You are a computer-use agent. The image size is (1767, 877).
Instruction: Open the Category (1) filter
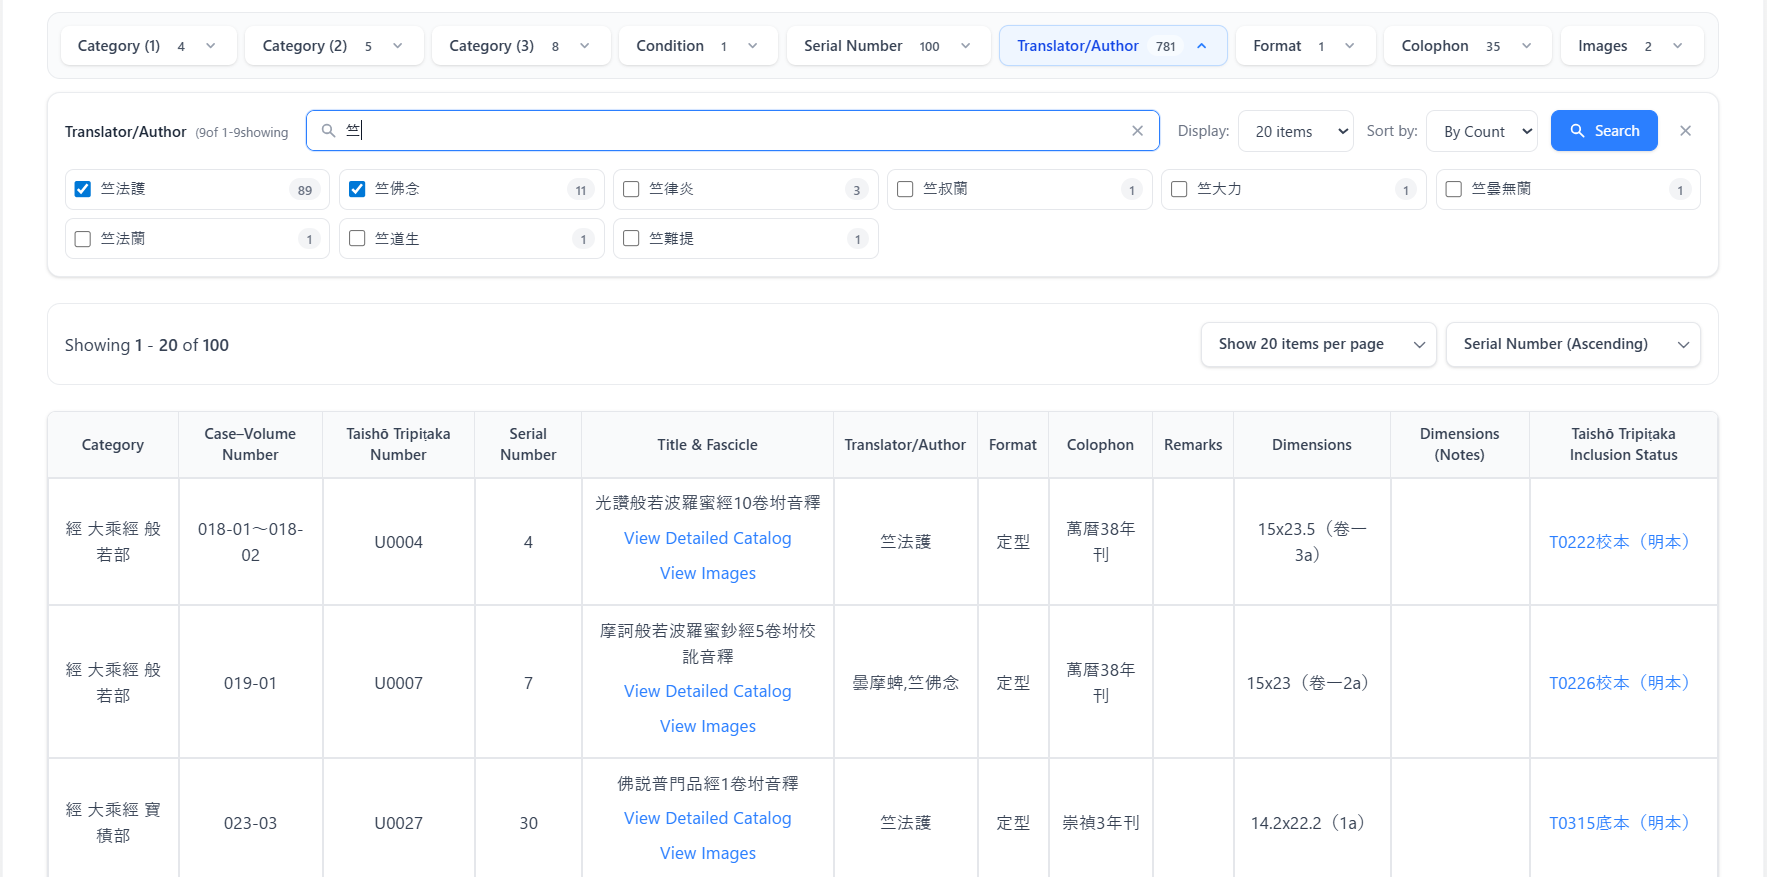148,46
